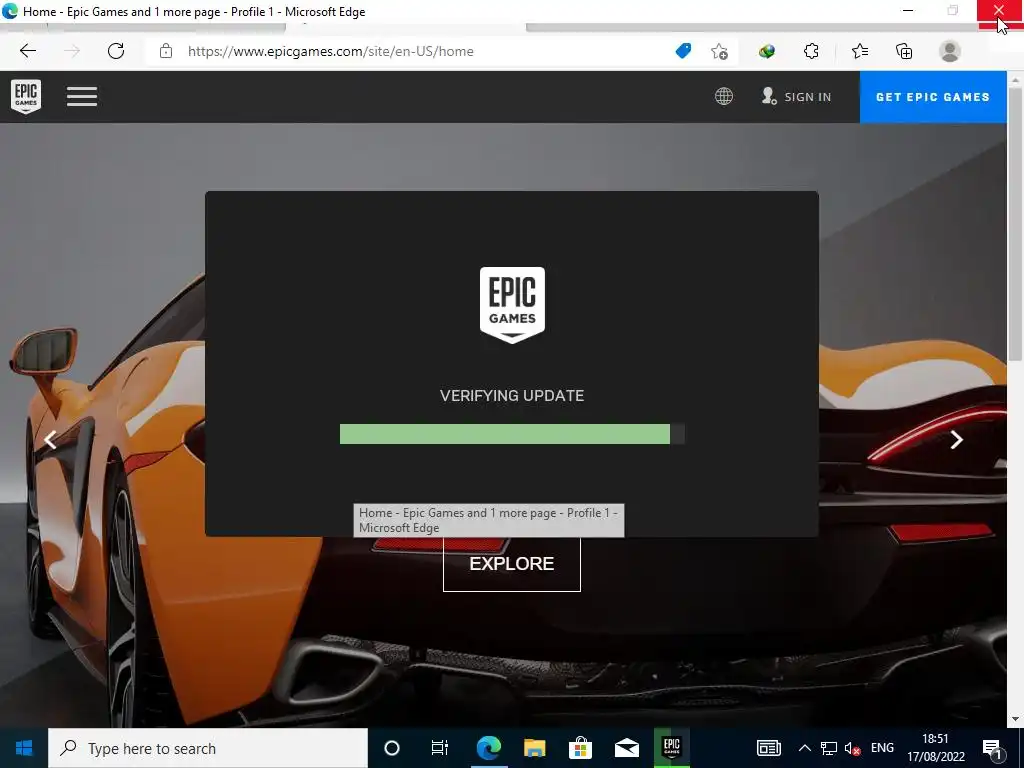Open Task View on taskbar
Image resolution: width=1024 pixels, height=768 pixels.
440,748
